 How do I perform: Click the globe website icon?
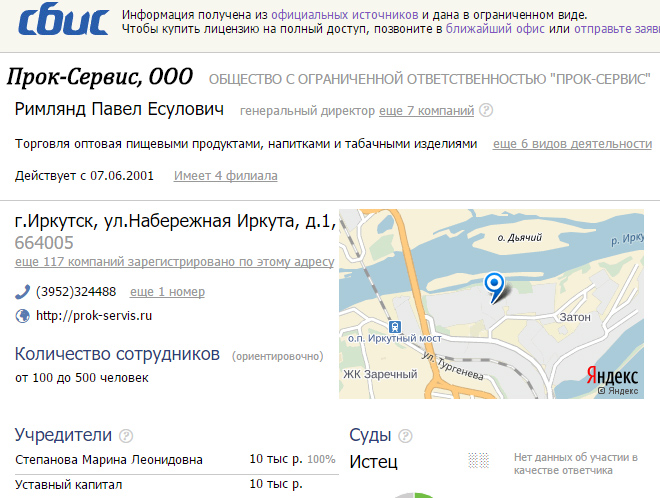coord(22,316)
